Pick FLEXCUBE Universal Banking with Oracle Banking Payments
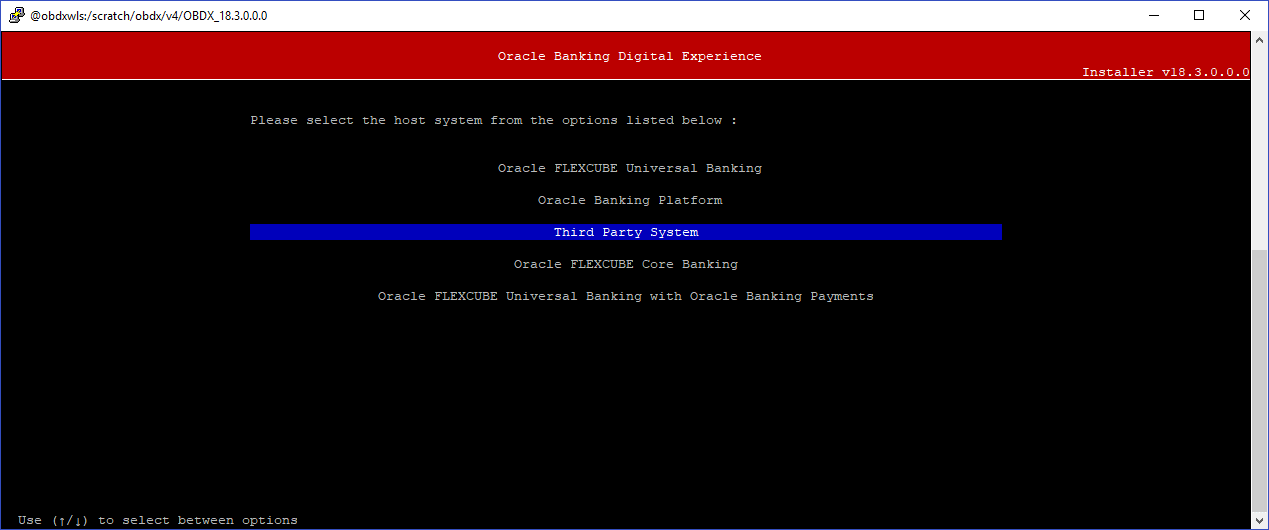 (626, 296)
